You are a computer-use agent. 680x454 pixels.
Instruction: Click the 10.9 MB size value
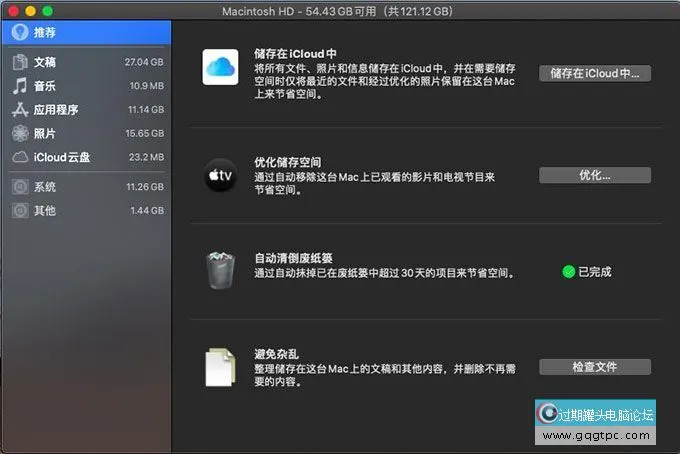pyautogui.click(x=147, y=86)
